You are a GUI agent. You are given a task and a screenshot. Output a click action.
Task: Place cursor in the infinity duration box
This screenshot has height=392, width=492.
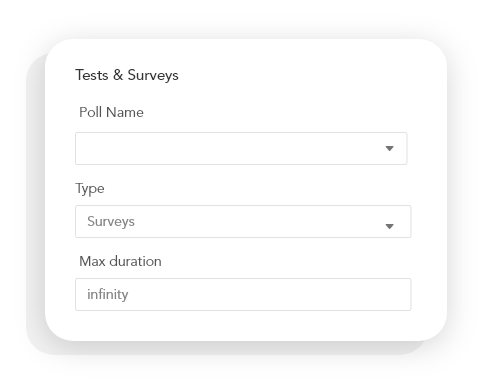pyautogui.click(x=243, y=294)
